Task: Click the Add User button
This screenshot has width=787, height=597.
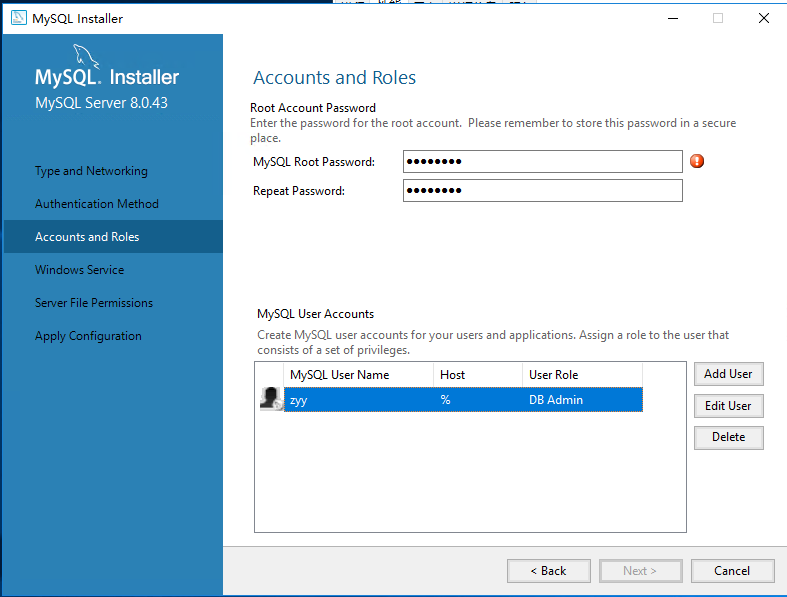Action: (x=729, y=374)
